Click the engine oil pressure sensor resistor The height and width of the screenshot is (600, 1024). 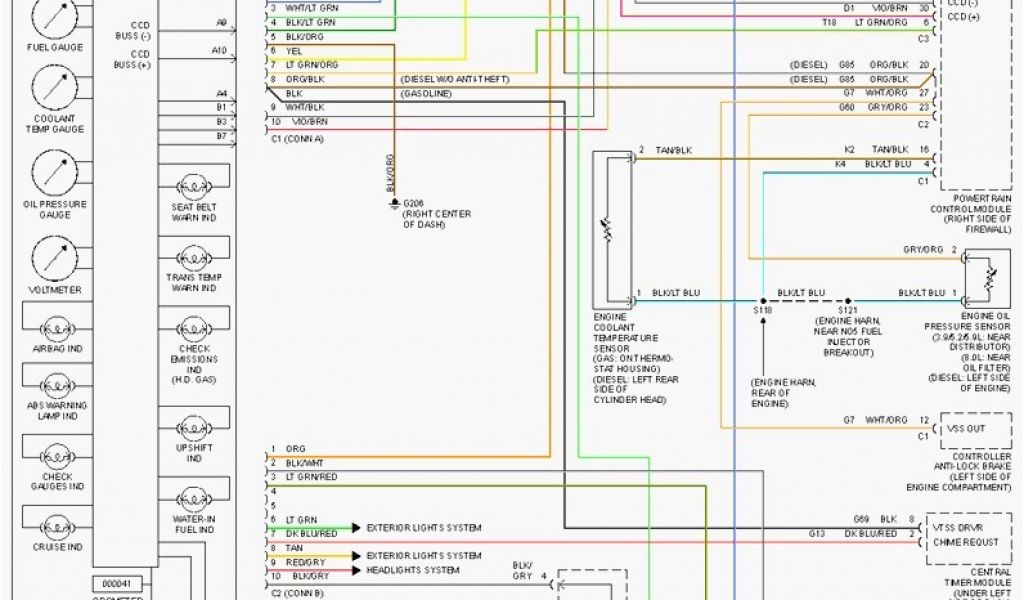[x=989, y=273]
